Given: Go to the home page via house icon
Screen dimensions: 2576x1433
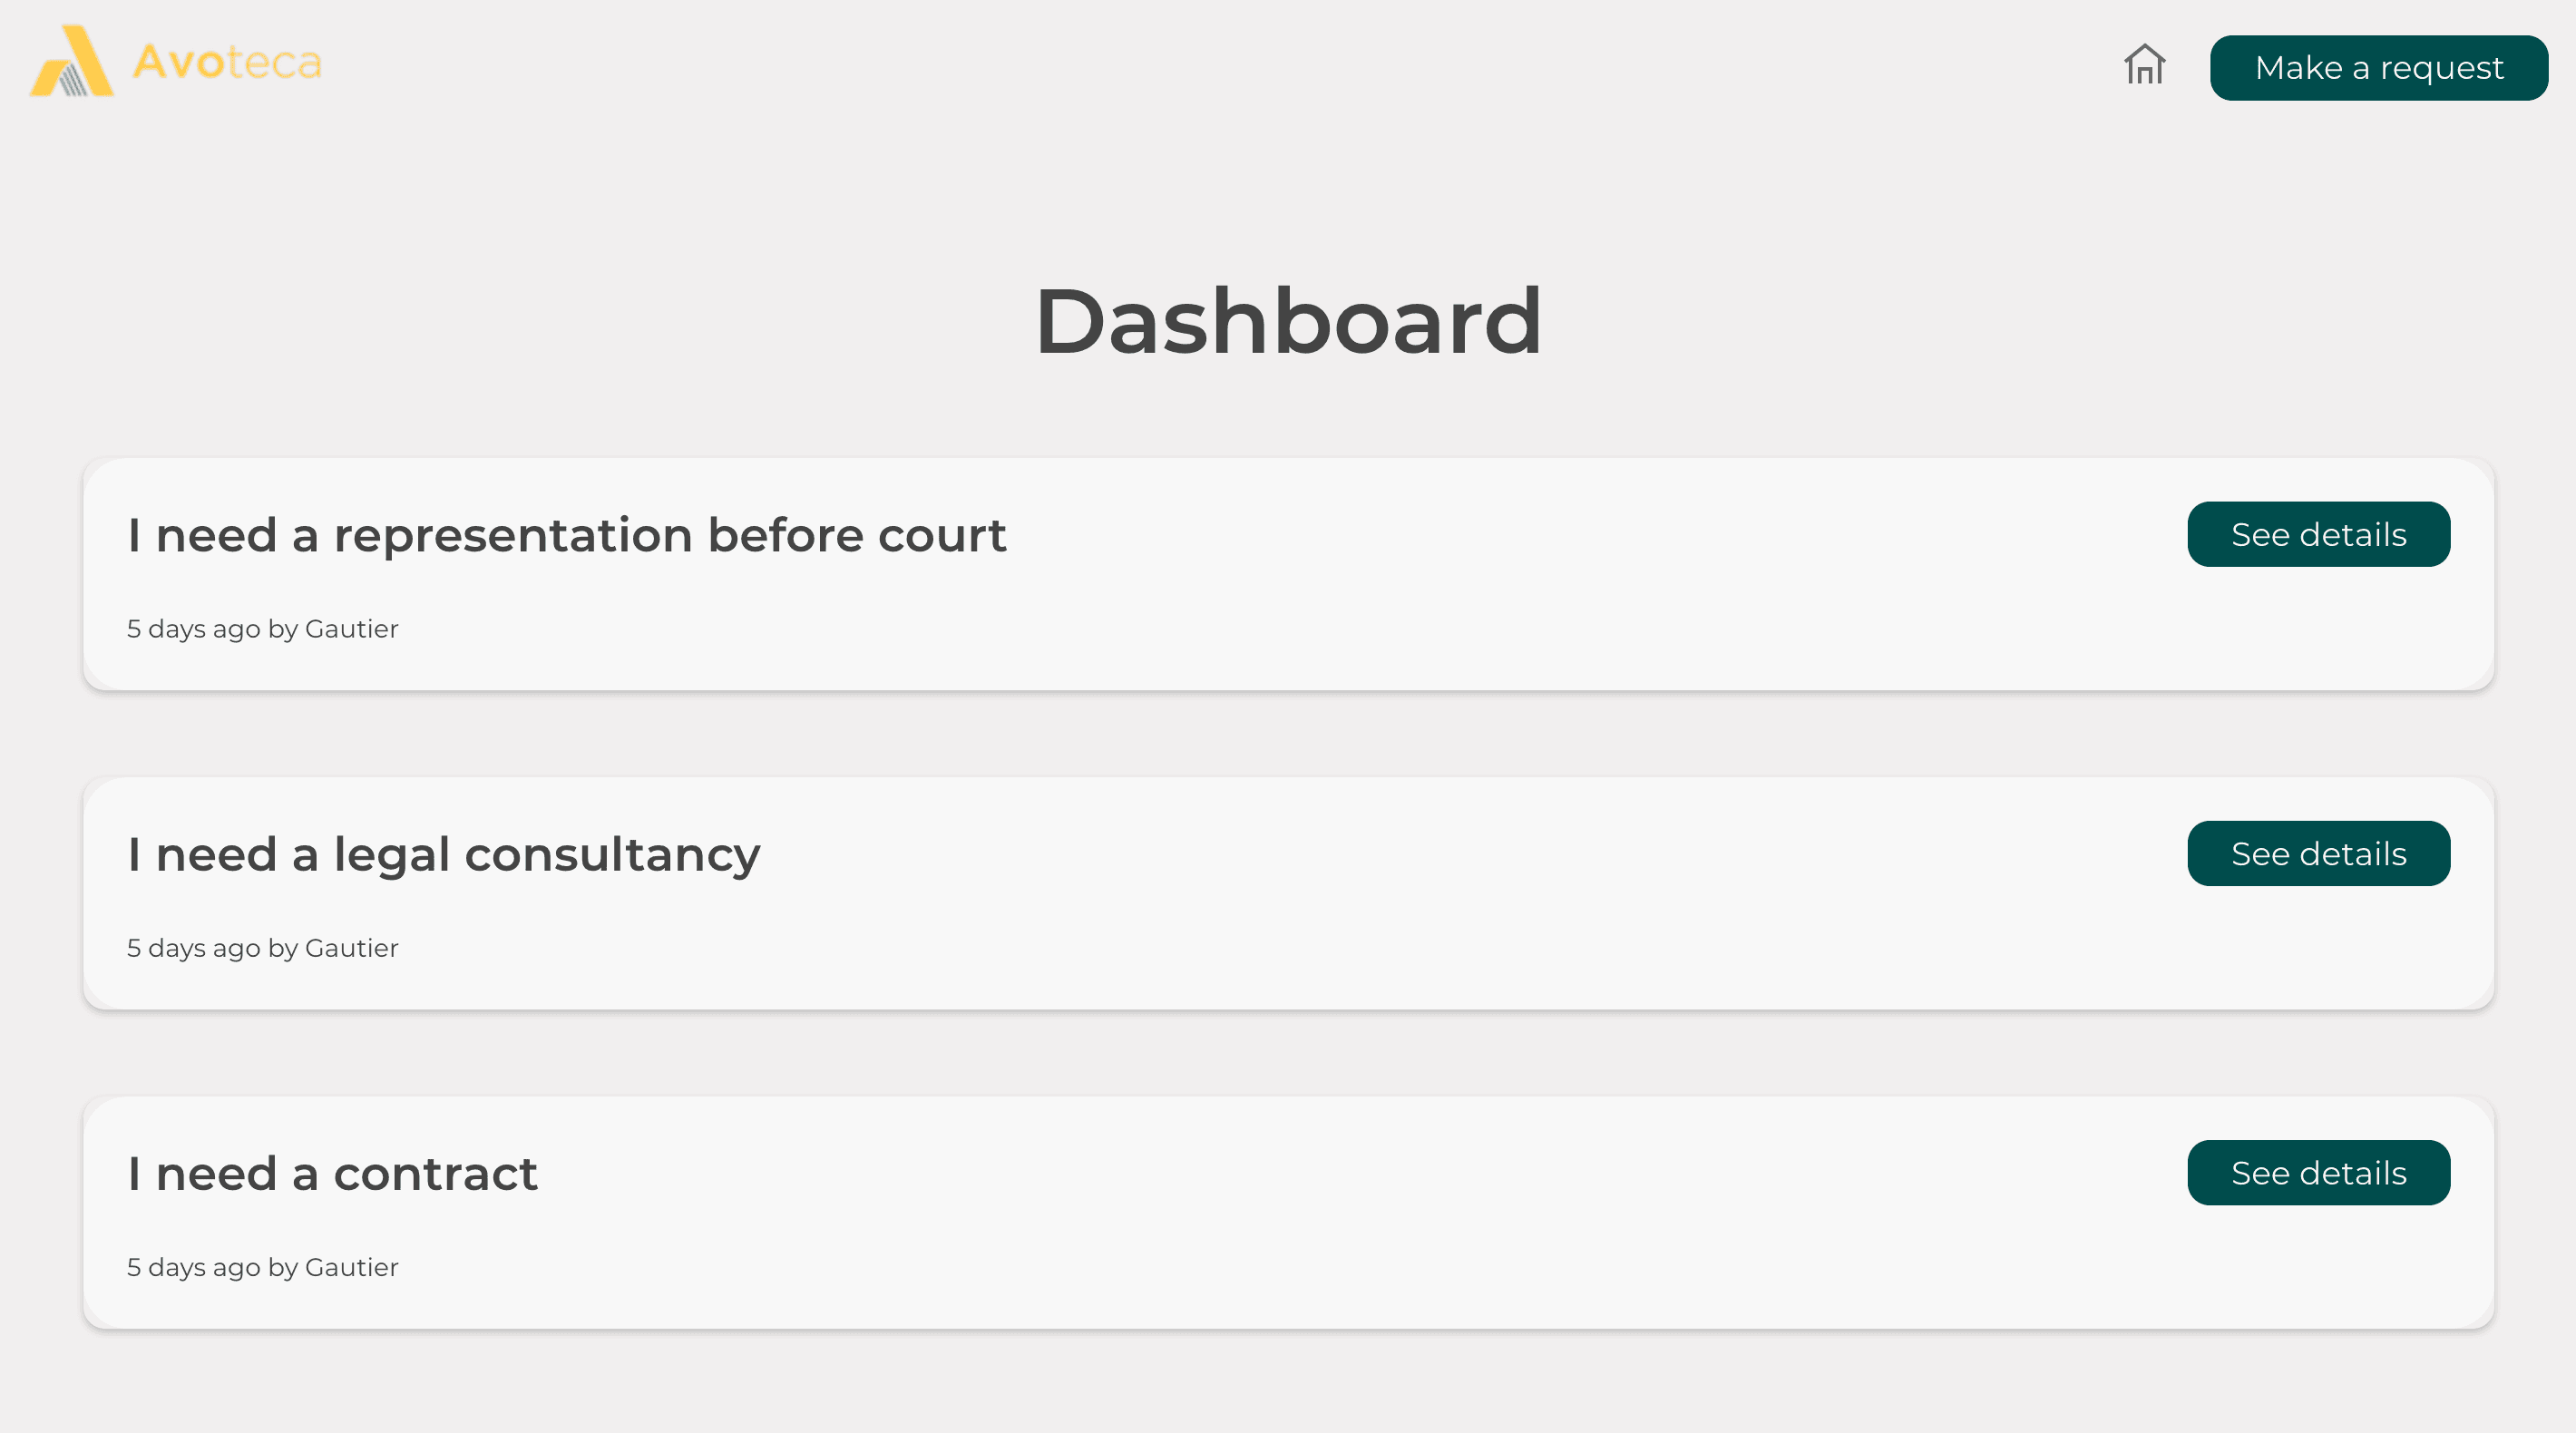Looking at the screenshot, I should tap(2144, 64).
